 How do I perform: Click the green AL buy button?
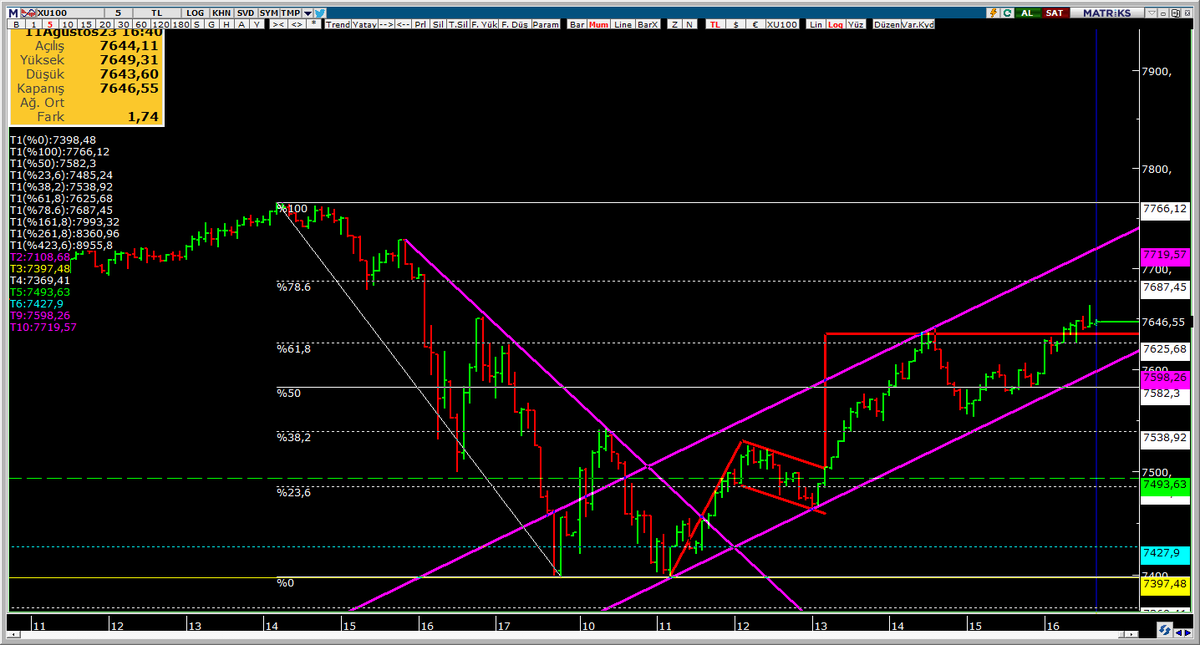click(1027, 13)
